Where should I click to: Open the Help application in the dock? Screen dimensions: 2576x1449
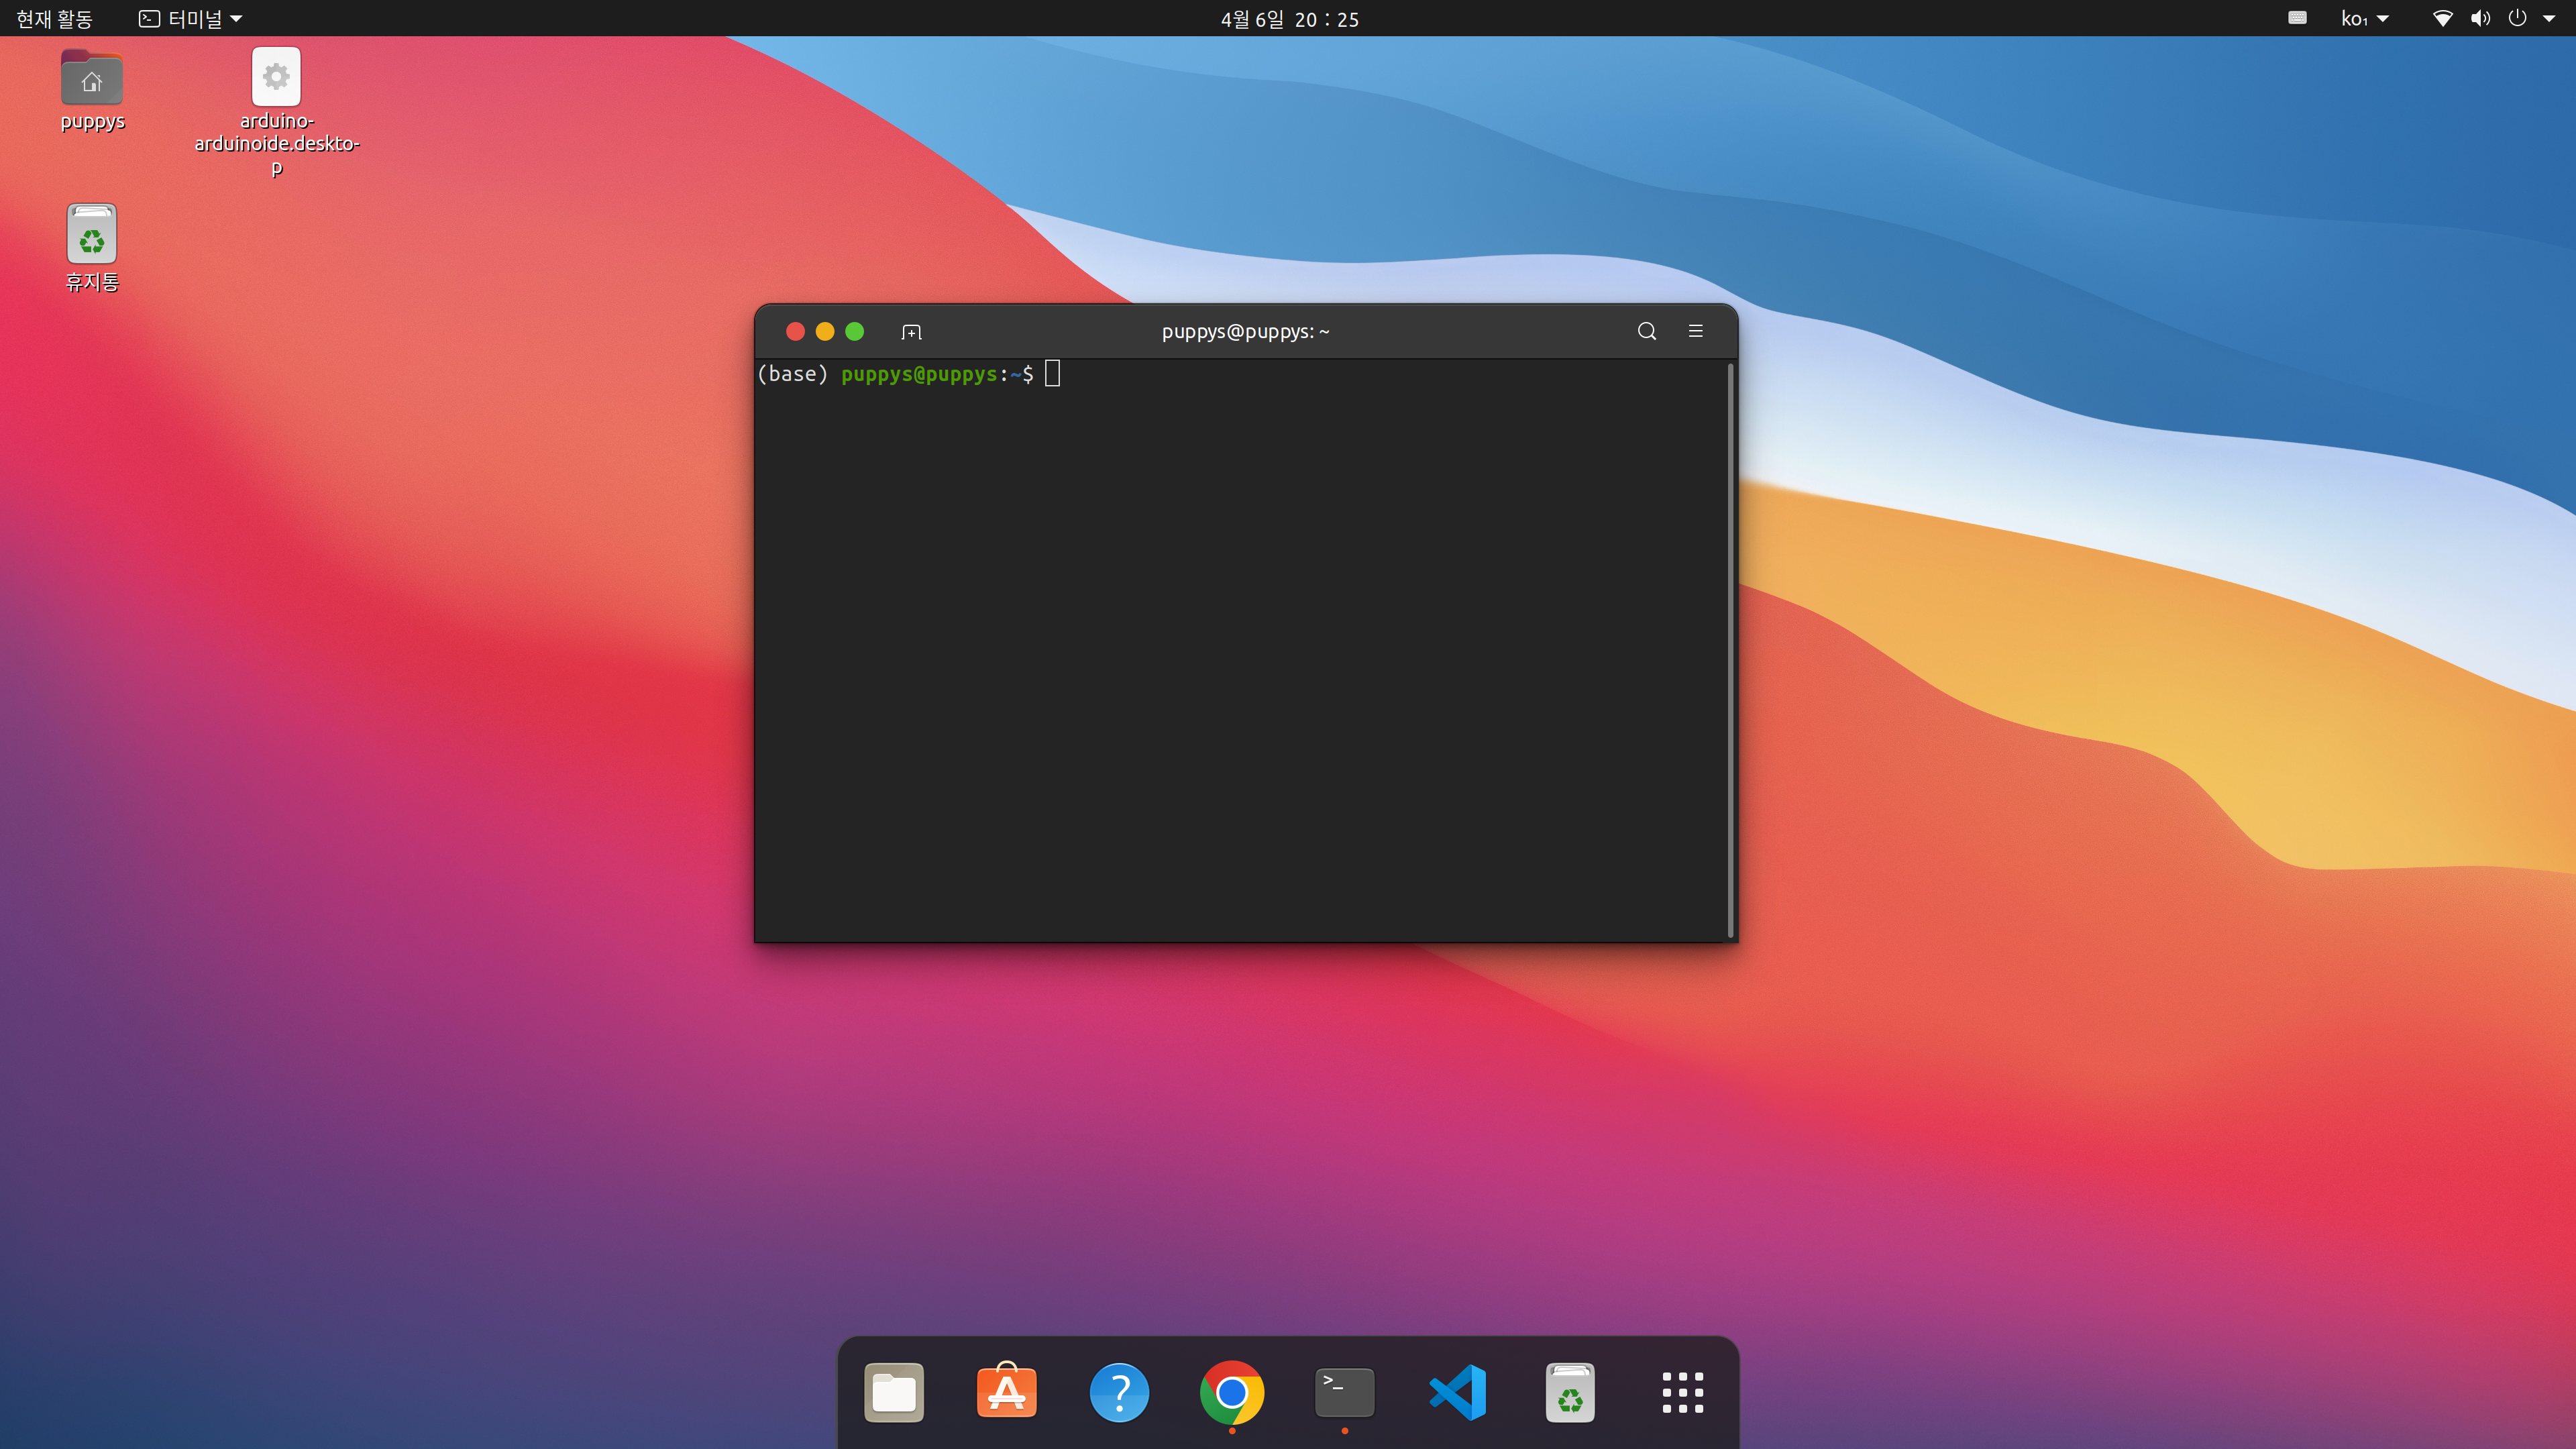(x=1118, y=1391)
